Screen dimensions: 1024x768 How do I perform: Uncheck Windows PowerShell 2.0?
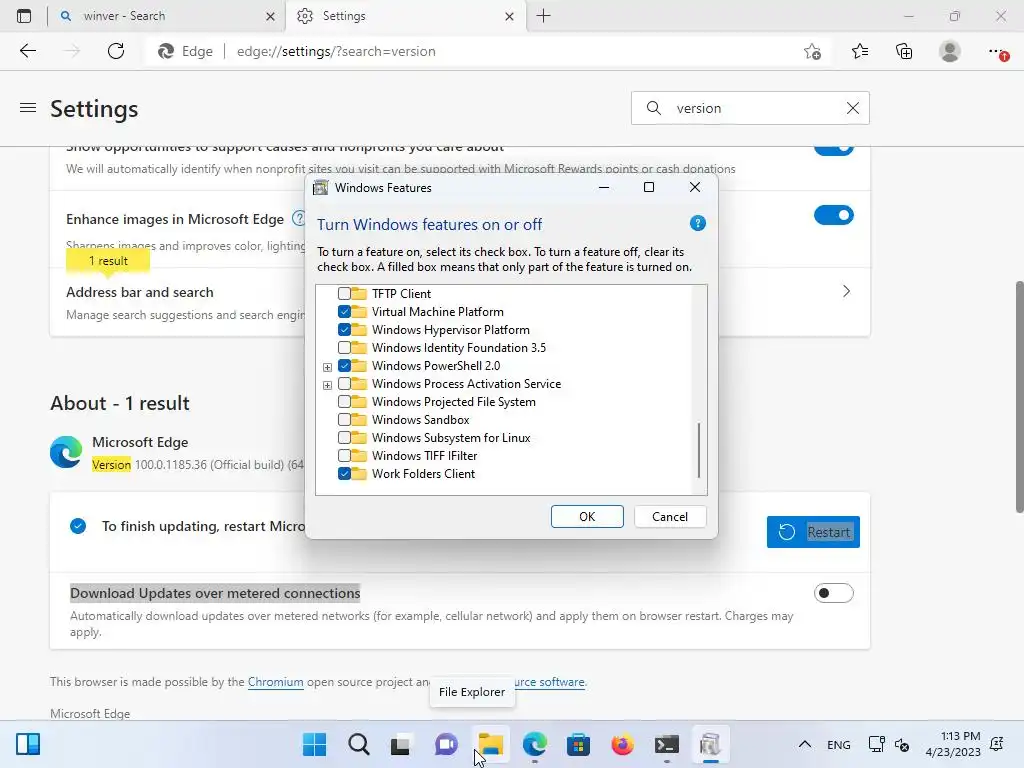point(344,366)
